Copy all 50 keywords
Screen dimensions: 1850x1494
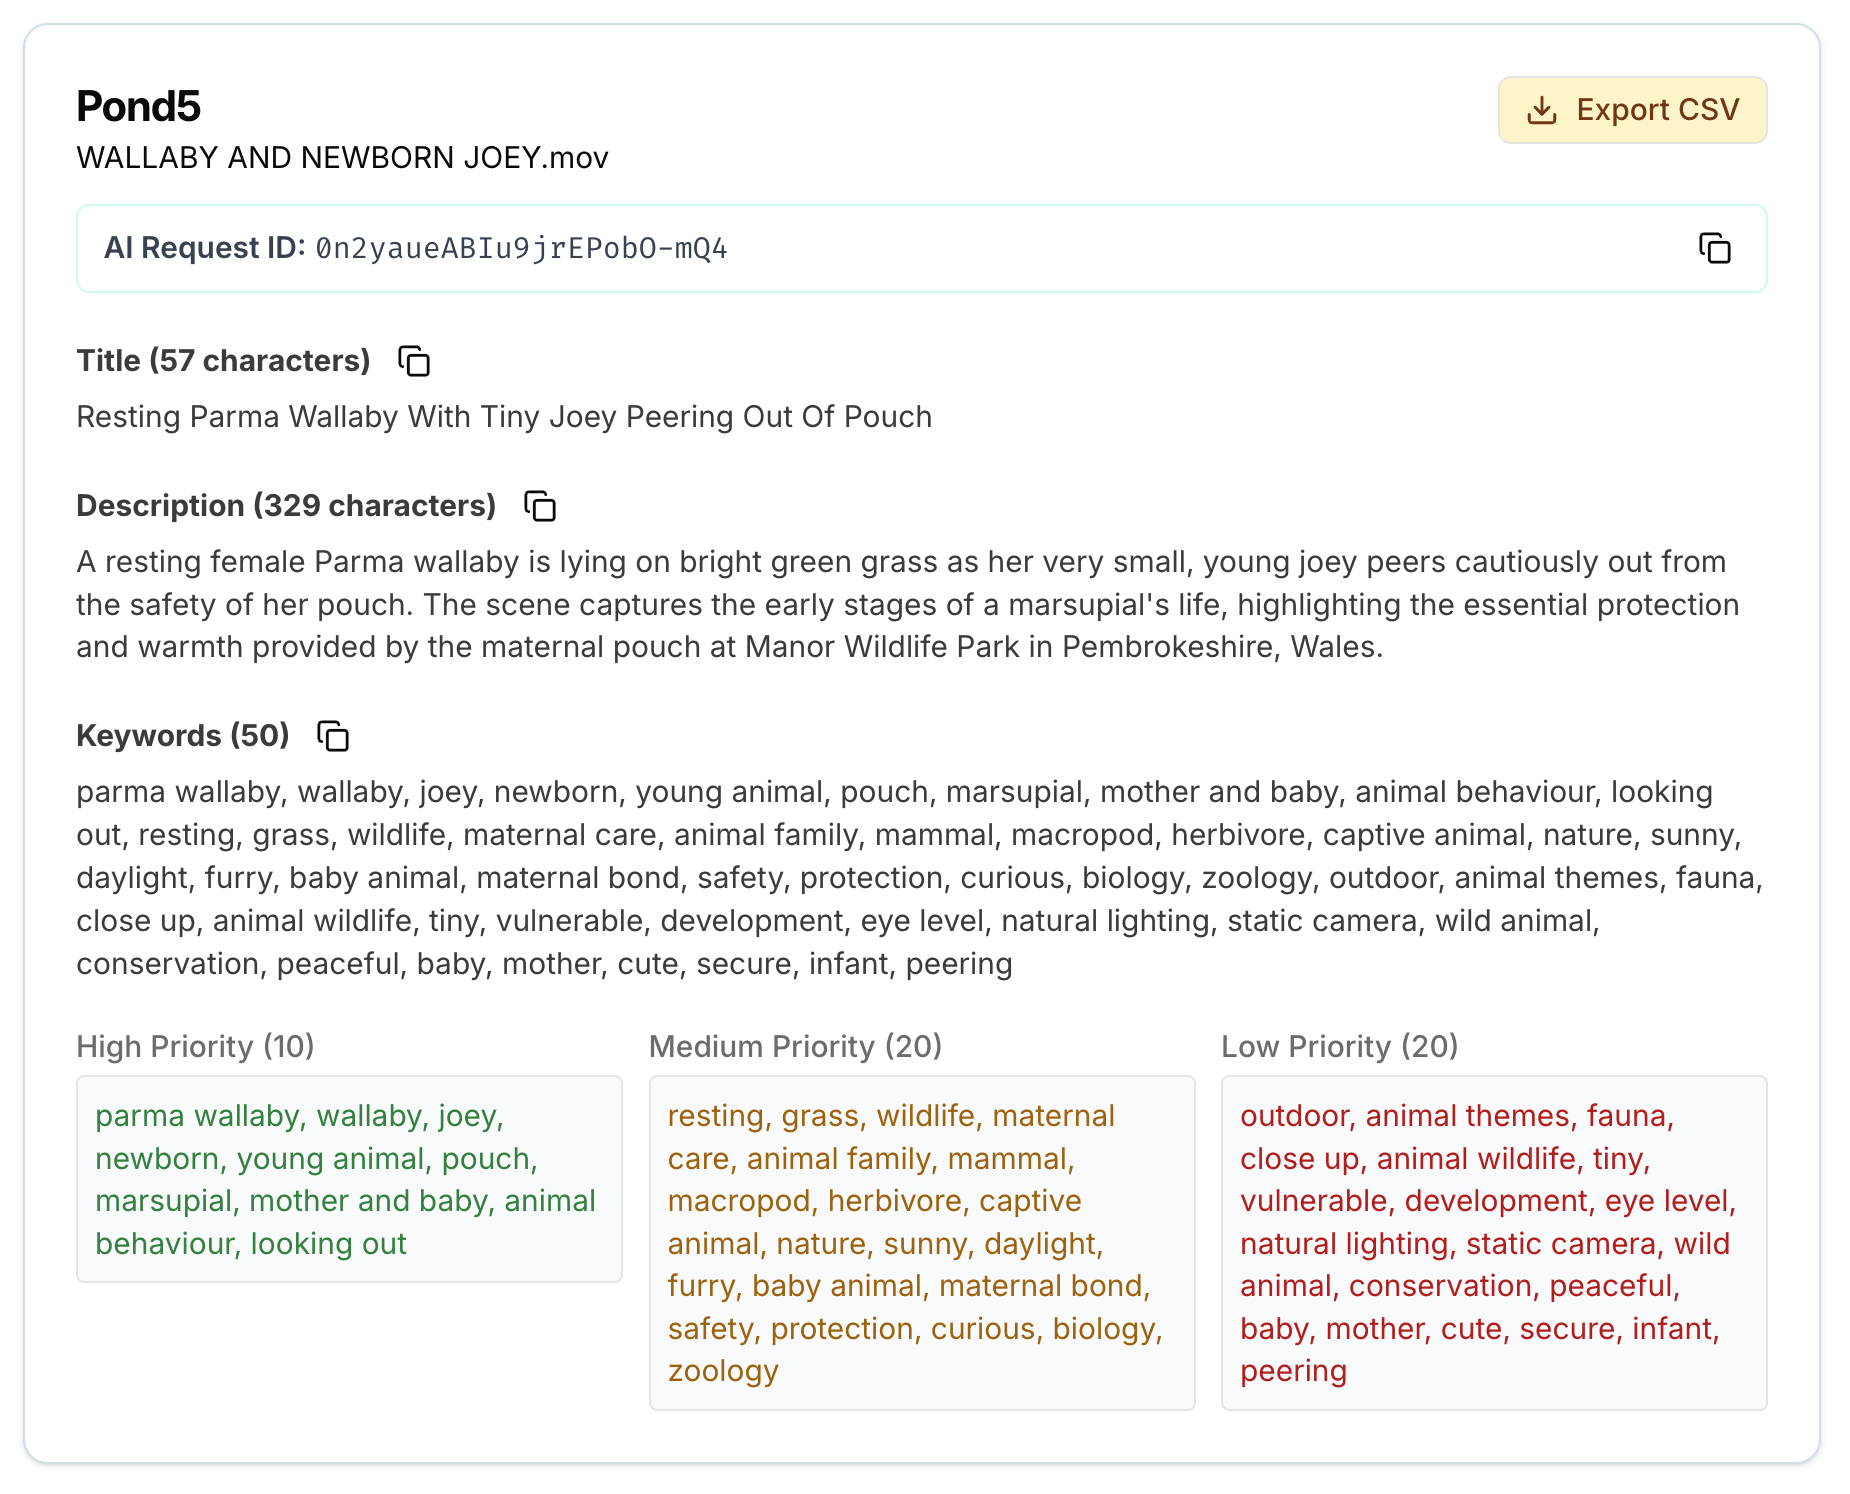333,736
